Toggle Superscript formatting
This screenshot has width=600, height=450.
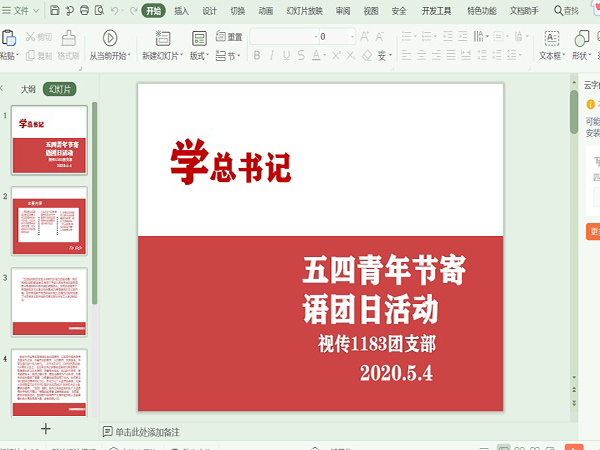[336, 56]
